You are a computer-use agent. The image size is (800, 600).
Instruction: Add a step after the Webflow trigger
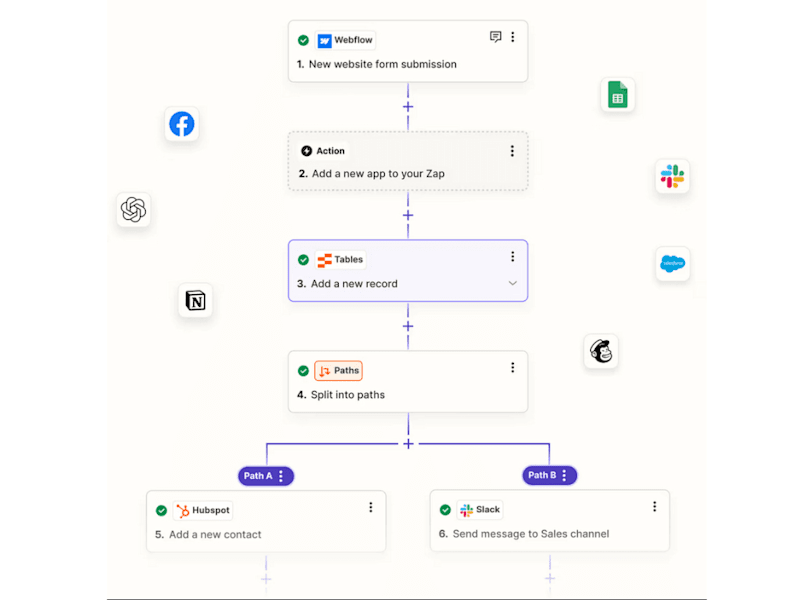point(408,107)
